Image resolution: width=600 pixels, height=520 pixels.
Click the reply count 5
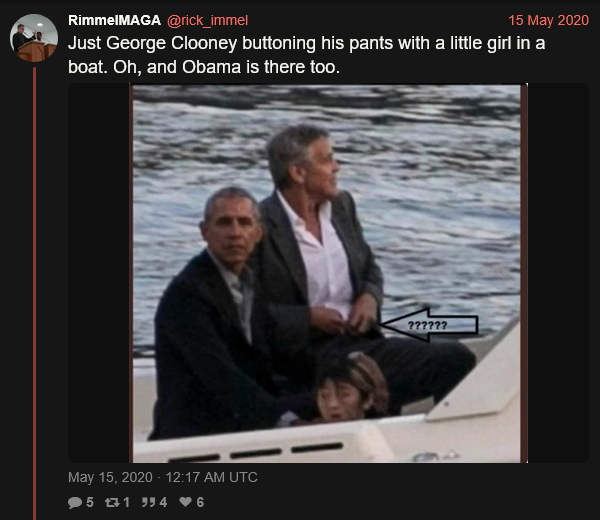click(x=90, y=502)
